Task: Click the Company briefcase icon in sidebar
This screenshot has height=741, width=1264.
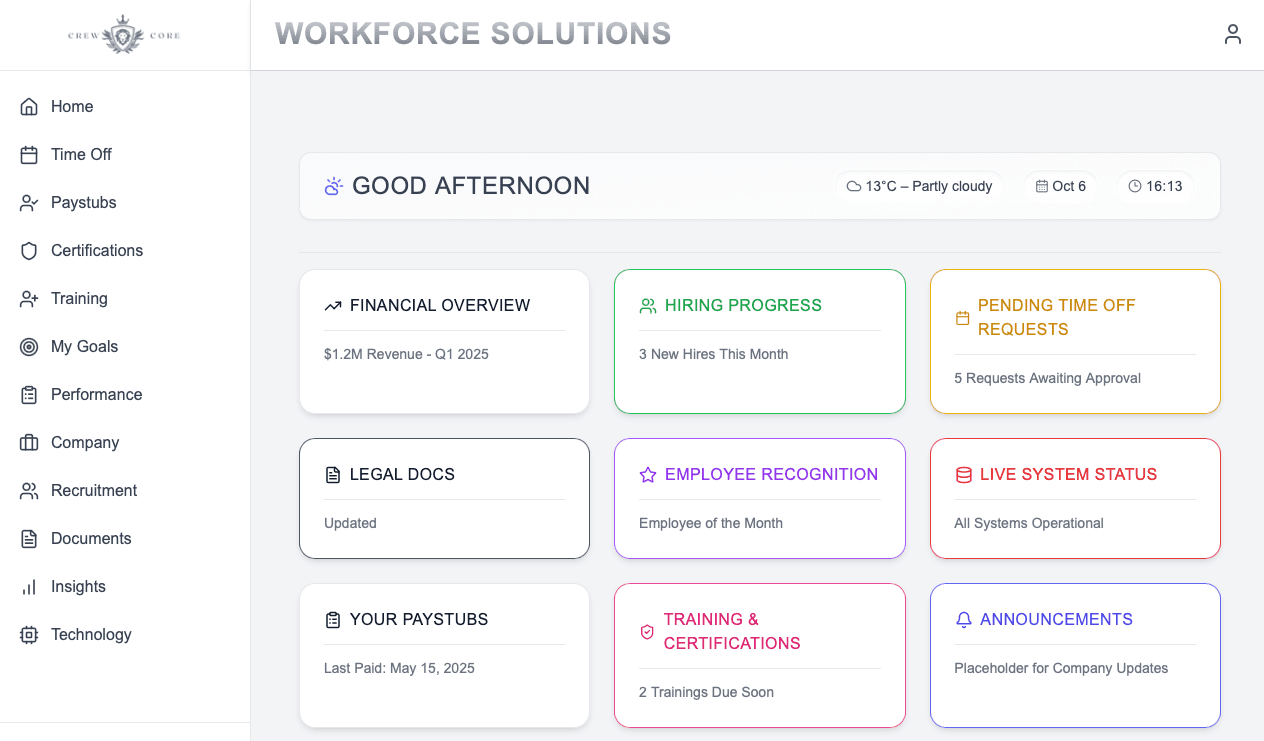Action: tap(29, 443)
